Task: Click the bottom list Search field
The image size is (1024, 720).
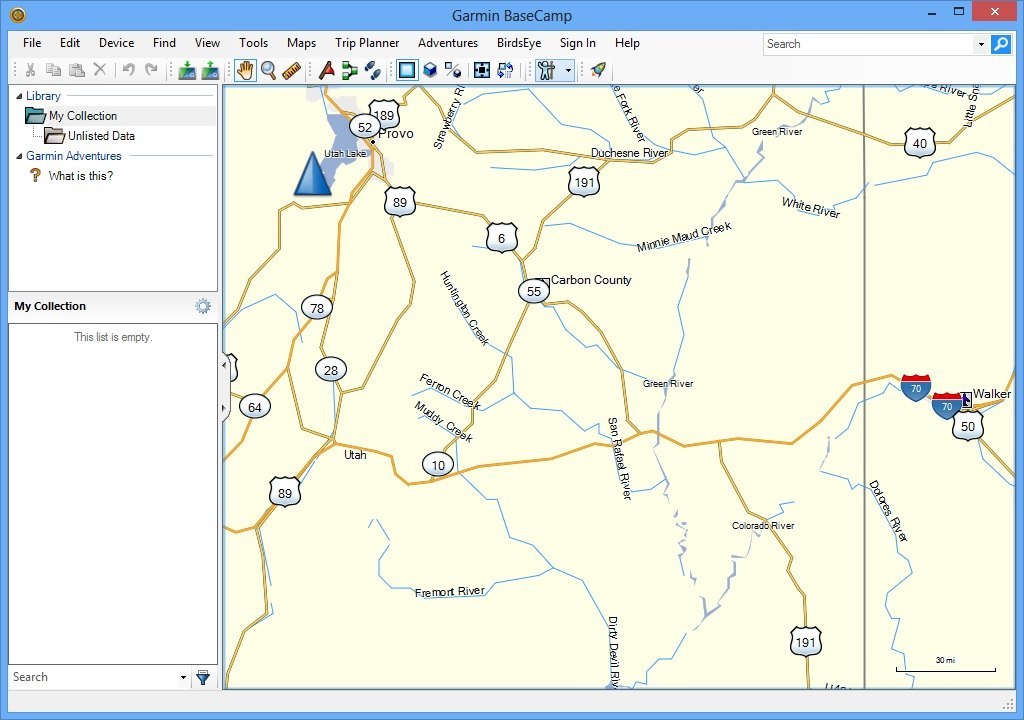Action: (93, 677)
